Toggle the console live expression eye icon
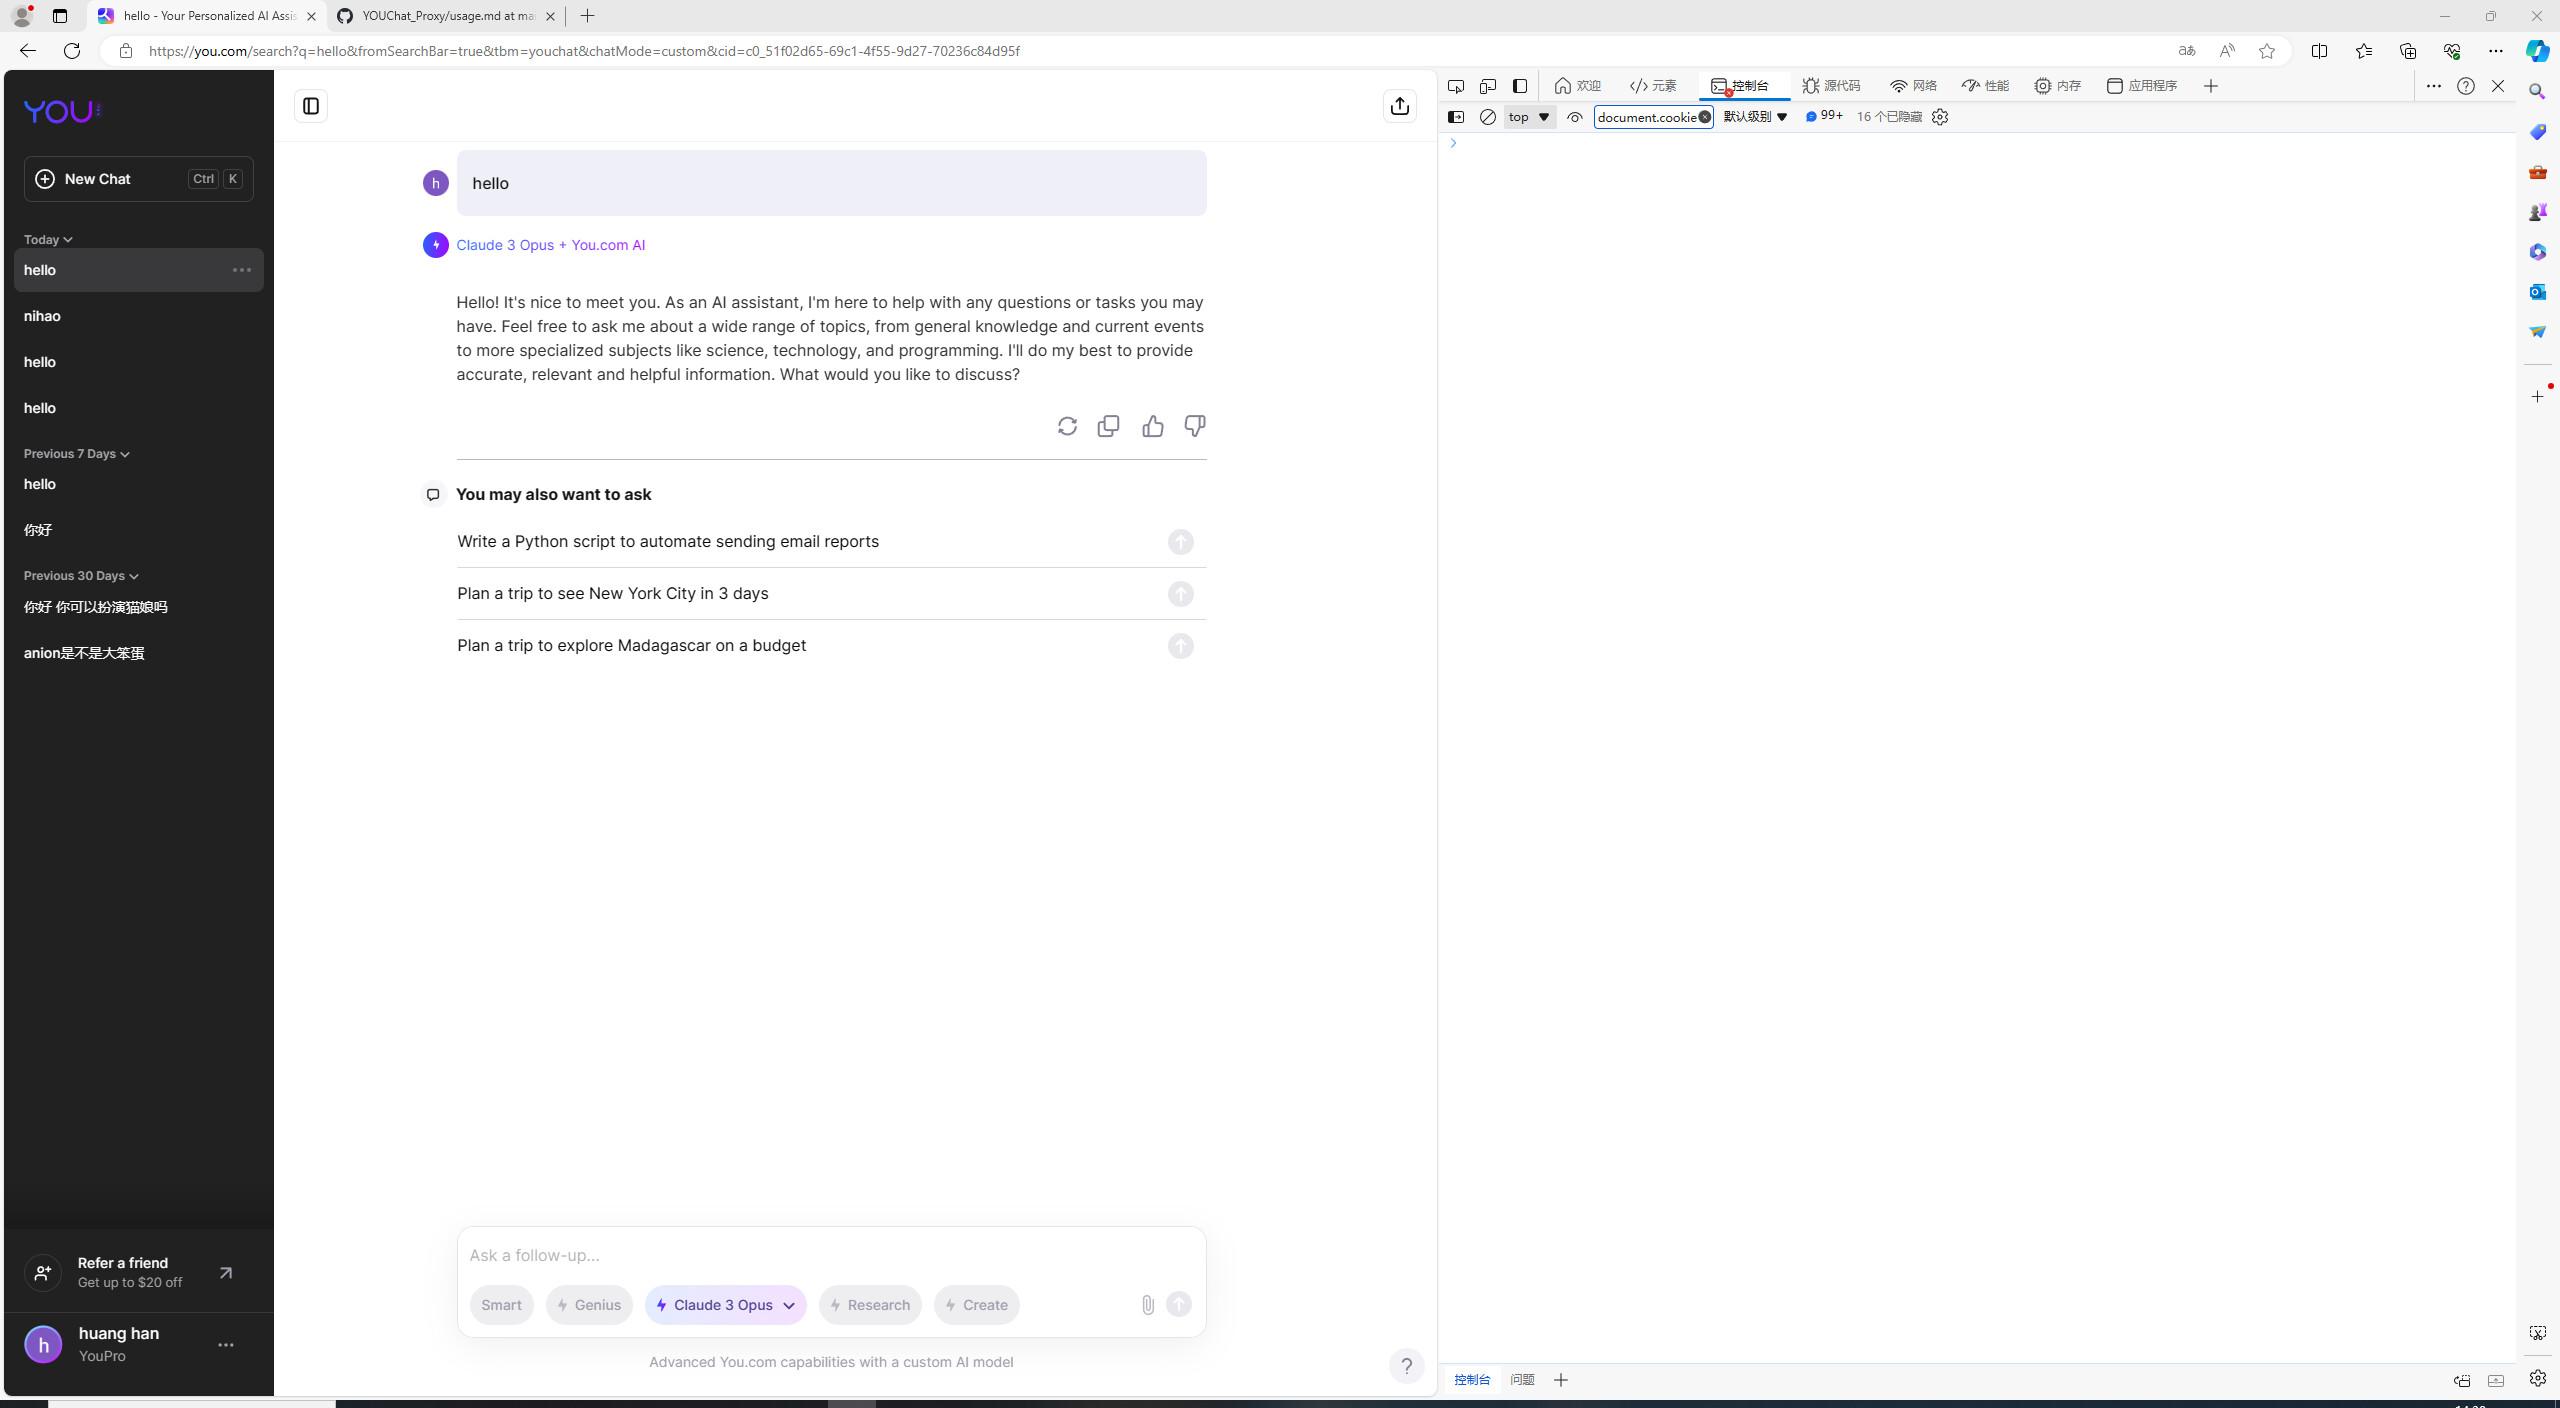2560x1408 pixels. pyautogui.click(x=1574, y=117)
